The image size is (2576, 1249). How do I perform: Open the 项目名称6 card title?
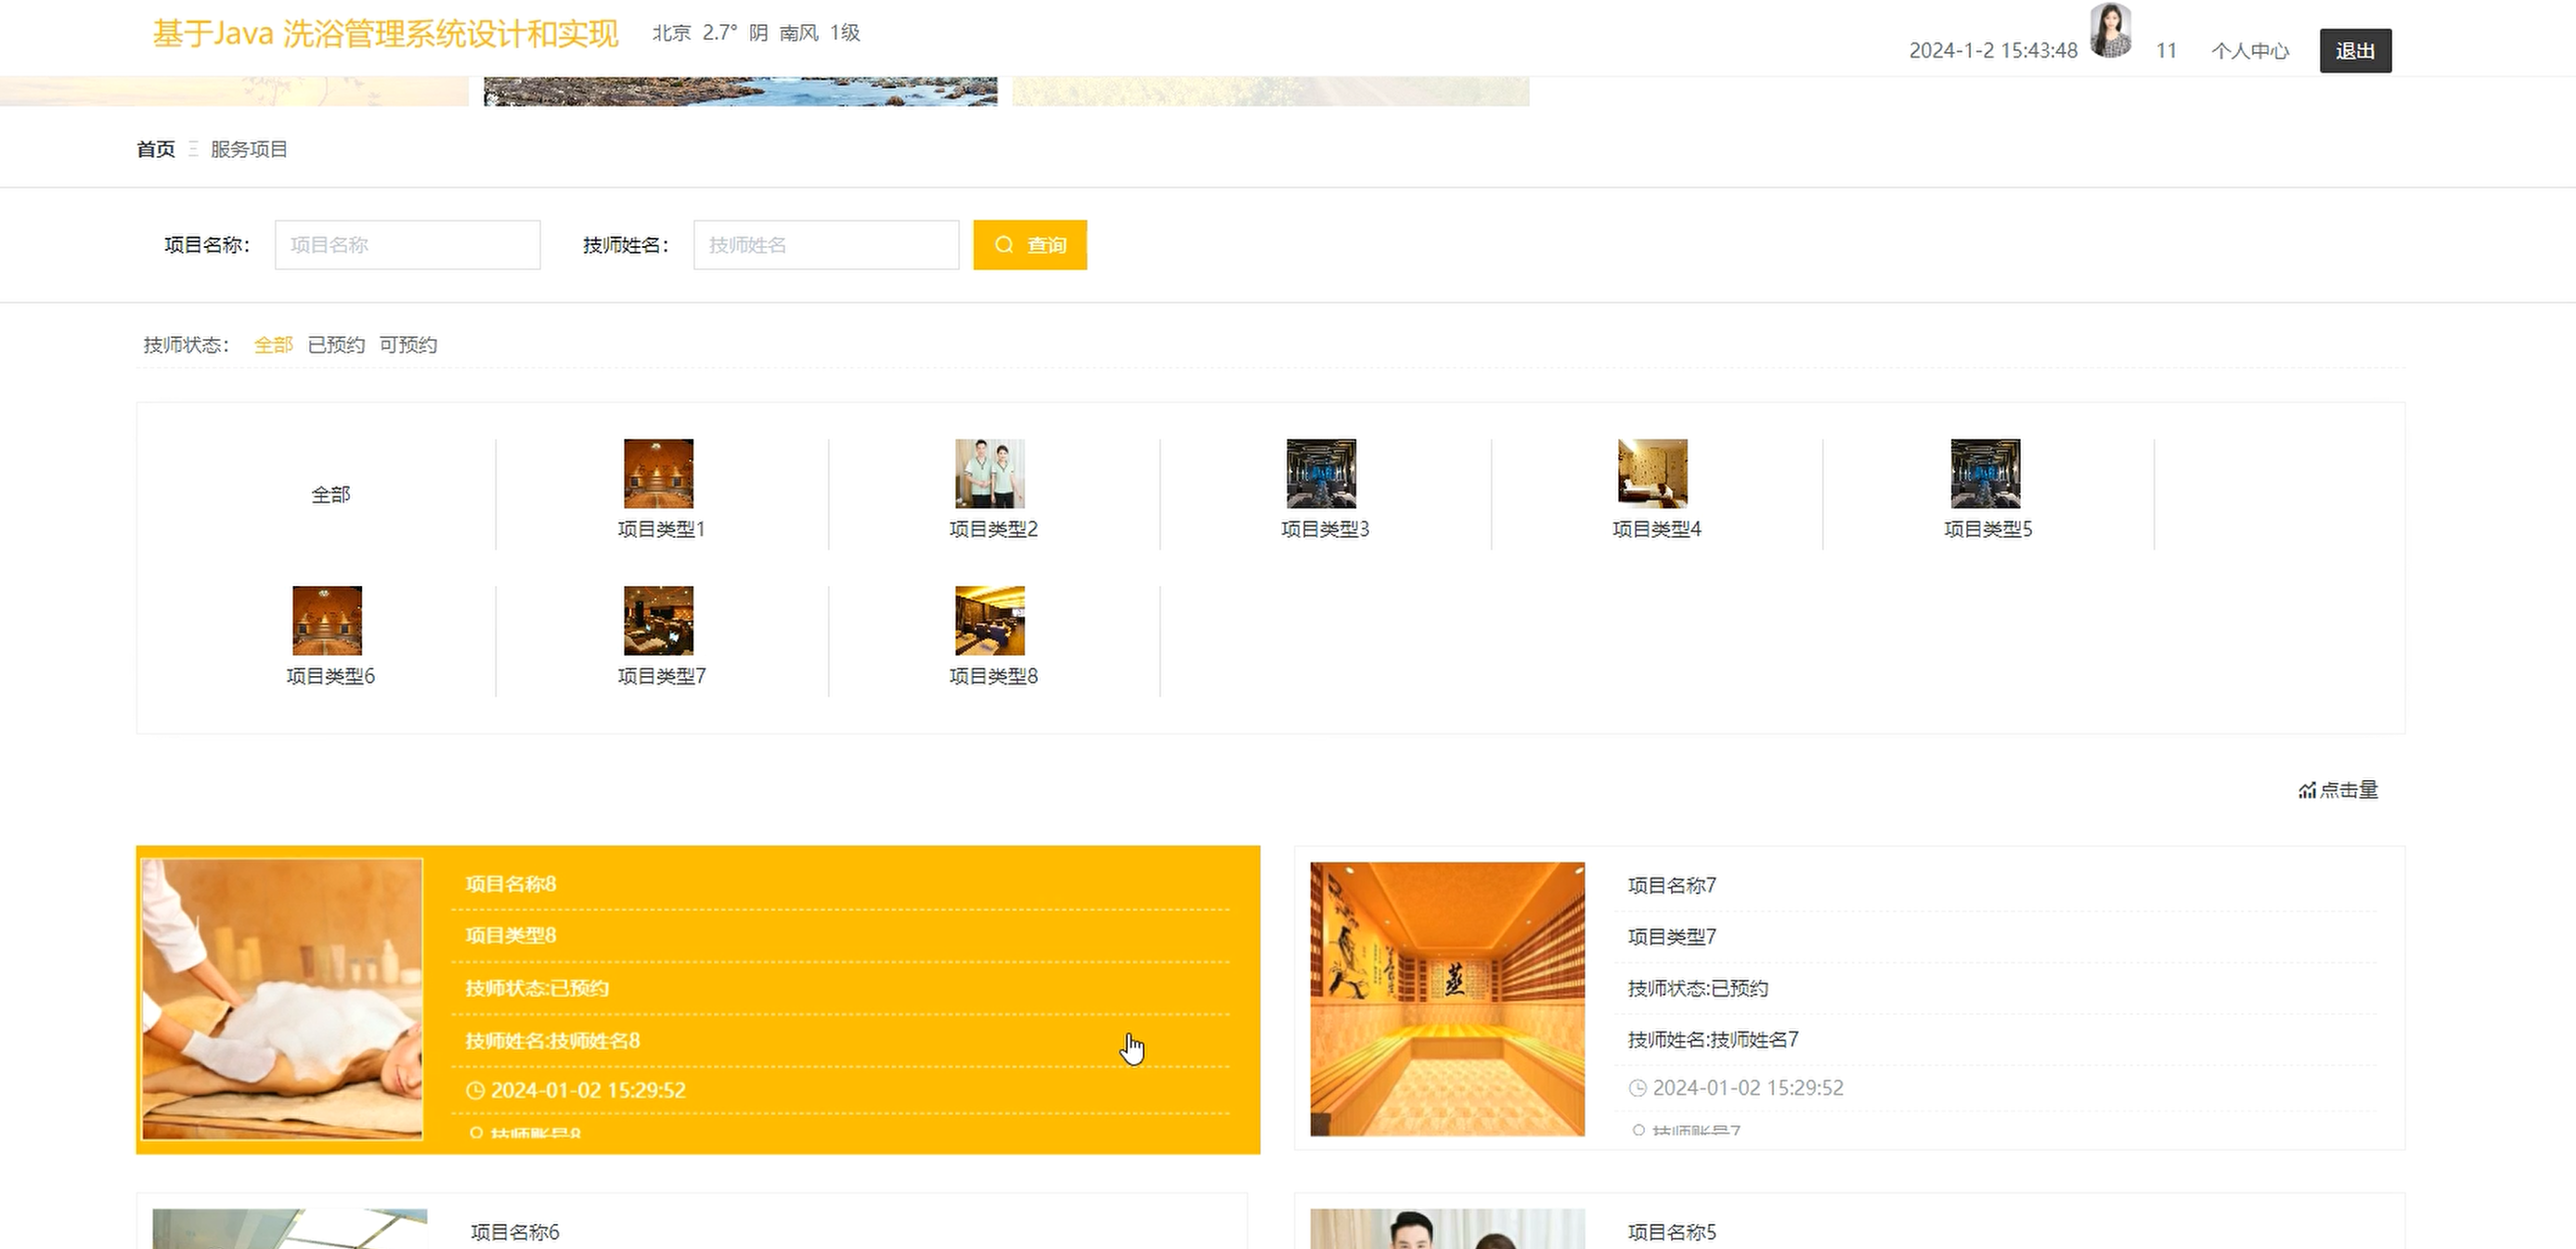515,1232
